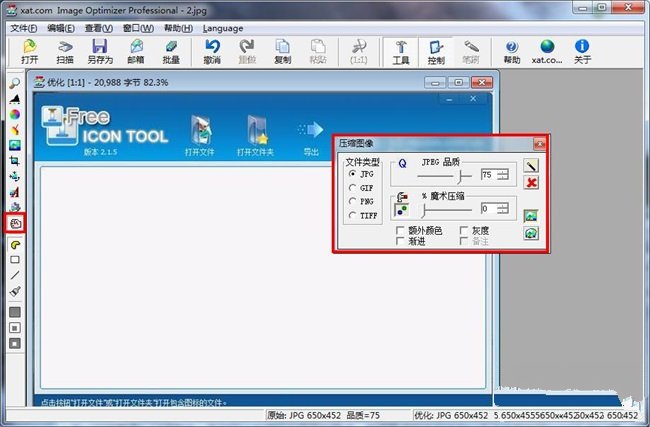The height and width of the screenshot is (427, 650).
Task: Click the 邮箱 (Mail) toolbar icon
Action: pyautogui.click(x=136, y=51)
